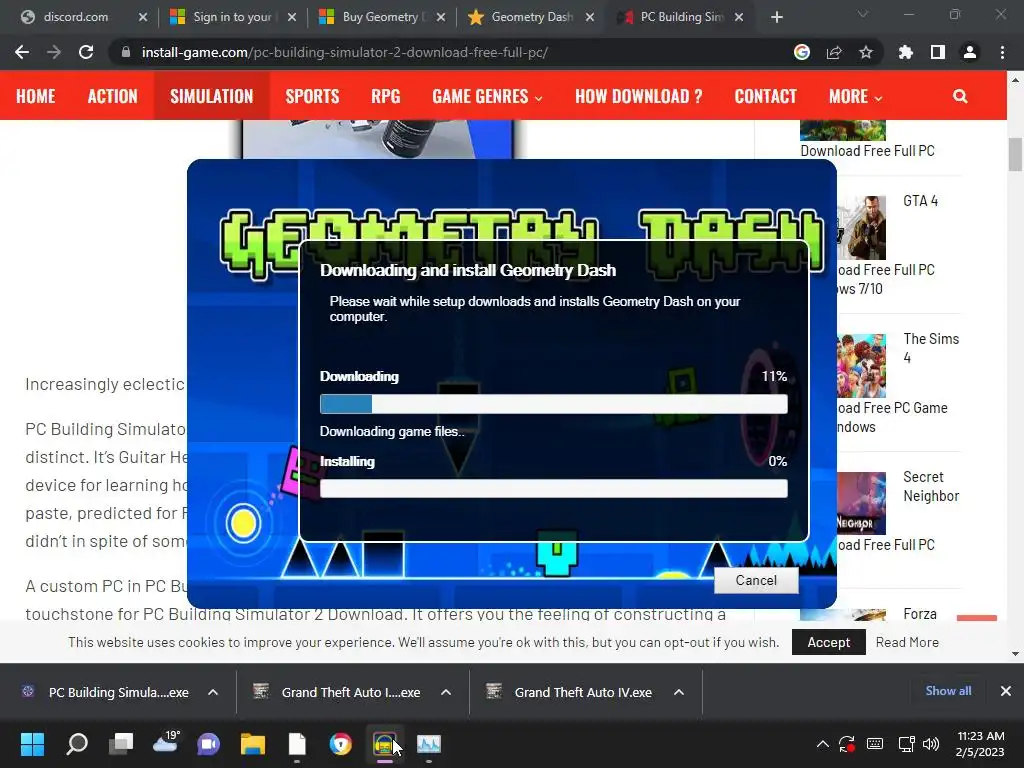Screen dimensions: 1024x768
Task: Switch to the Sign in to your tab
Action: [x=232, y=17]
